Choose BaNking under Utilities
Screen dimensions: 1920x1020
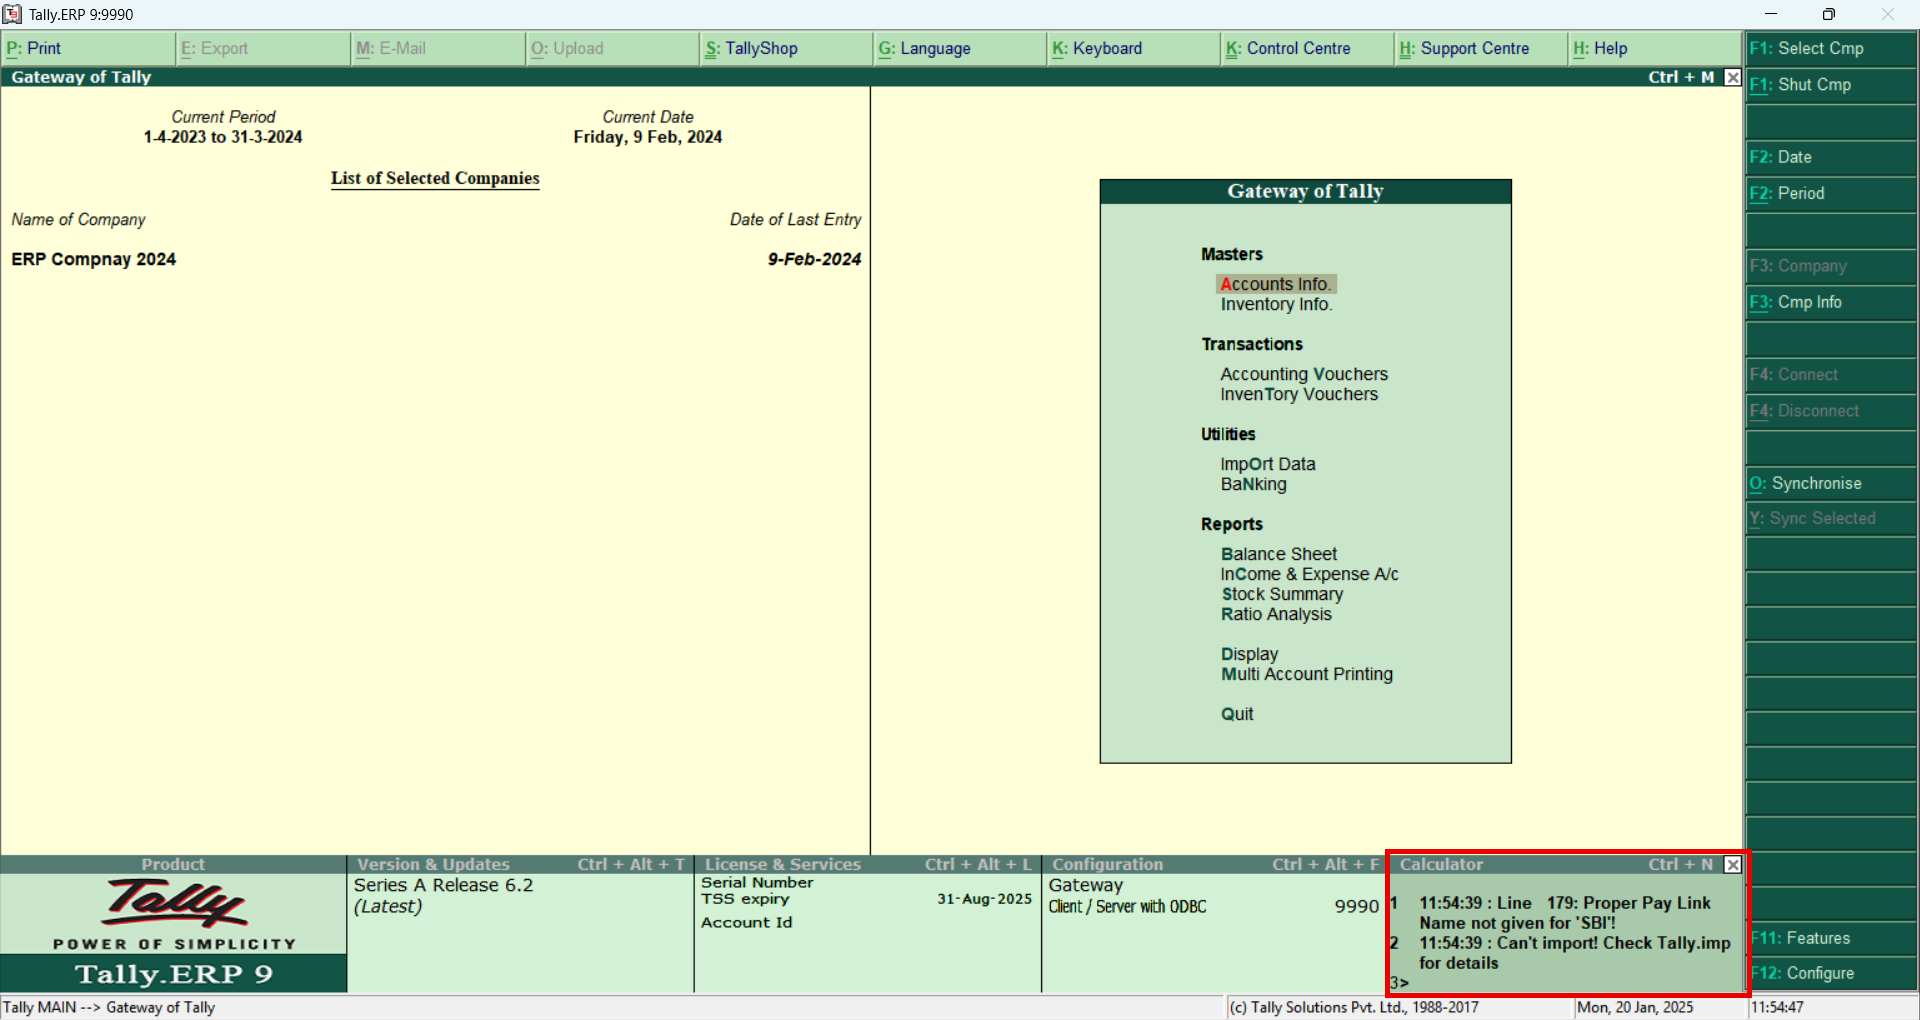(1254, 484)
